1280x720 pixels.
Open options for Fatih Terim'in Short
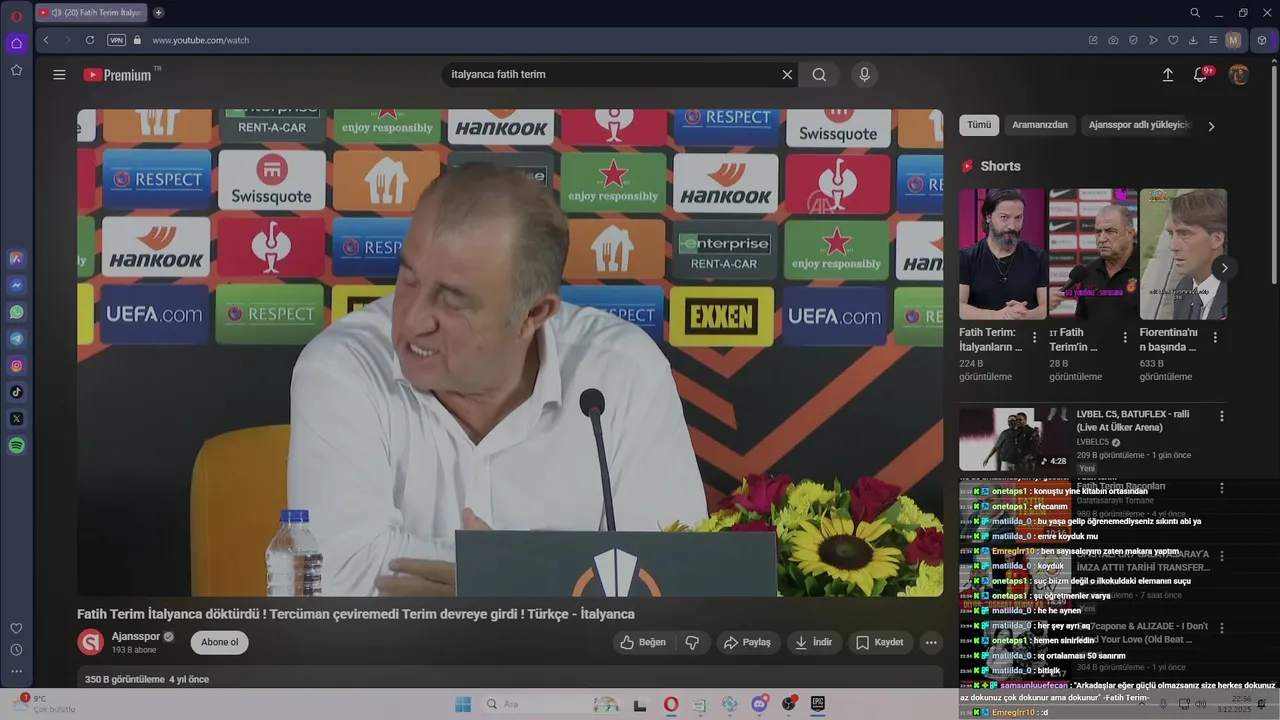point(1125,338)
